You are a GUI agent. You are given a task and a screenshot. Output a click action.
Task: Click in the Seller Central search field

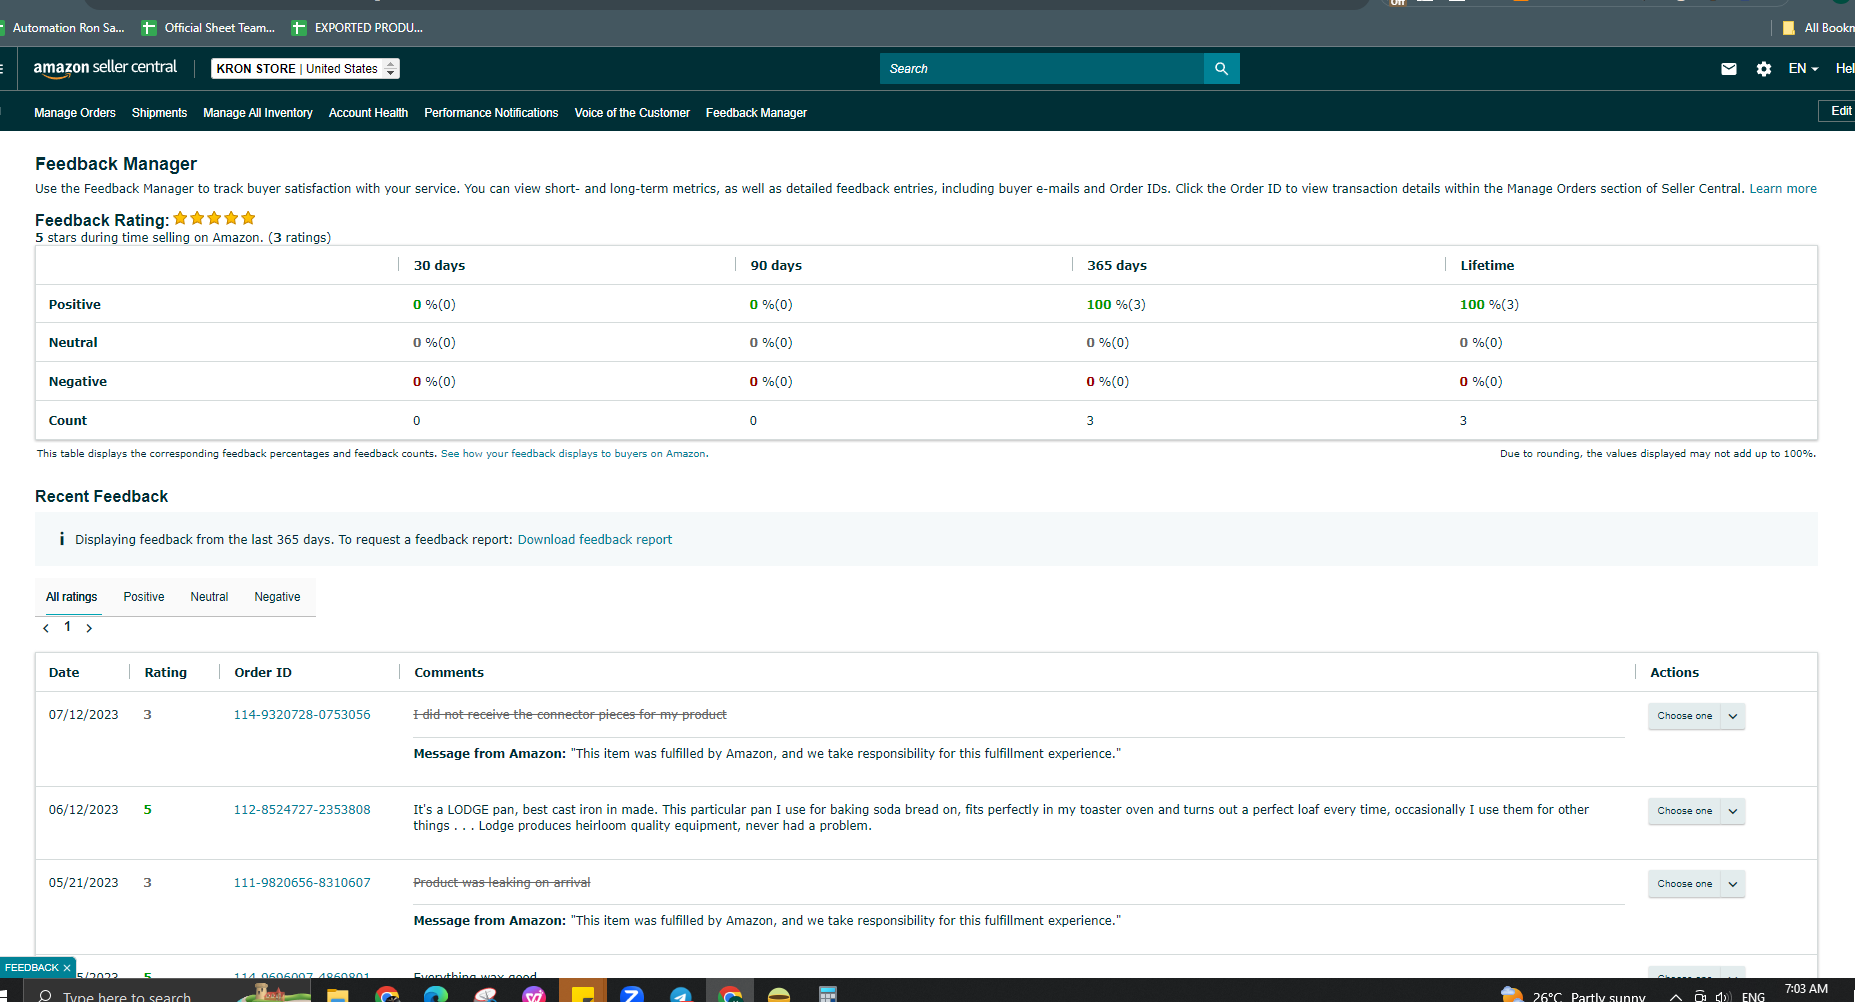click(x=1042, y=69)
